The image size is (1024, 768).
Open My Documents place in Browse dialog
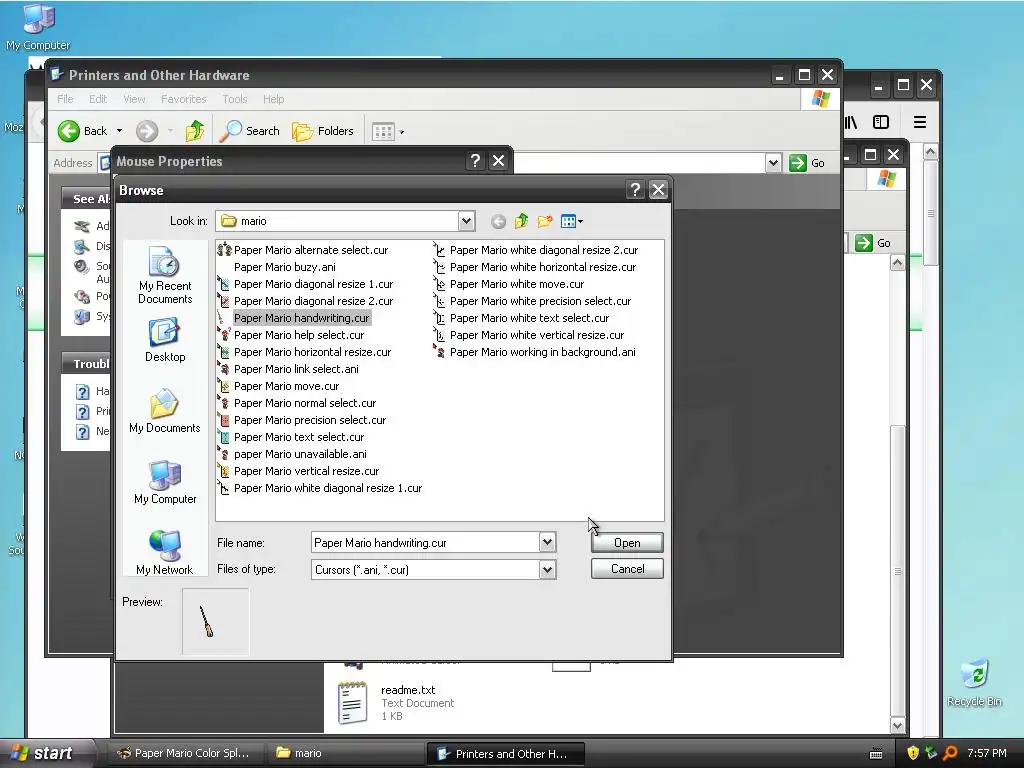pyautogui.click(x=165, y=411)
